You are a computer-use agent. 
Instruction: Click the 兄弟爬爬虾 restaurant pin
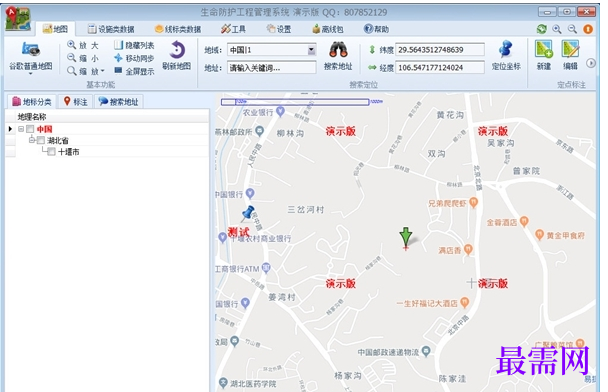(473, 202)
